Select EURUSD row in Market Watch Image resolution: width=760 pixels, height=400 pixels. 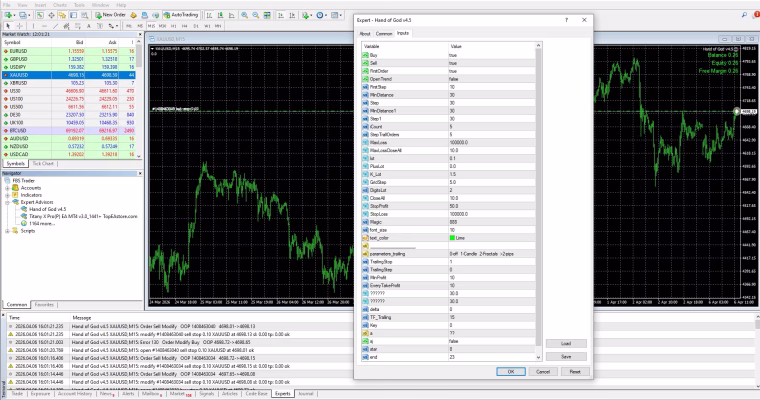[68, 51]
